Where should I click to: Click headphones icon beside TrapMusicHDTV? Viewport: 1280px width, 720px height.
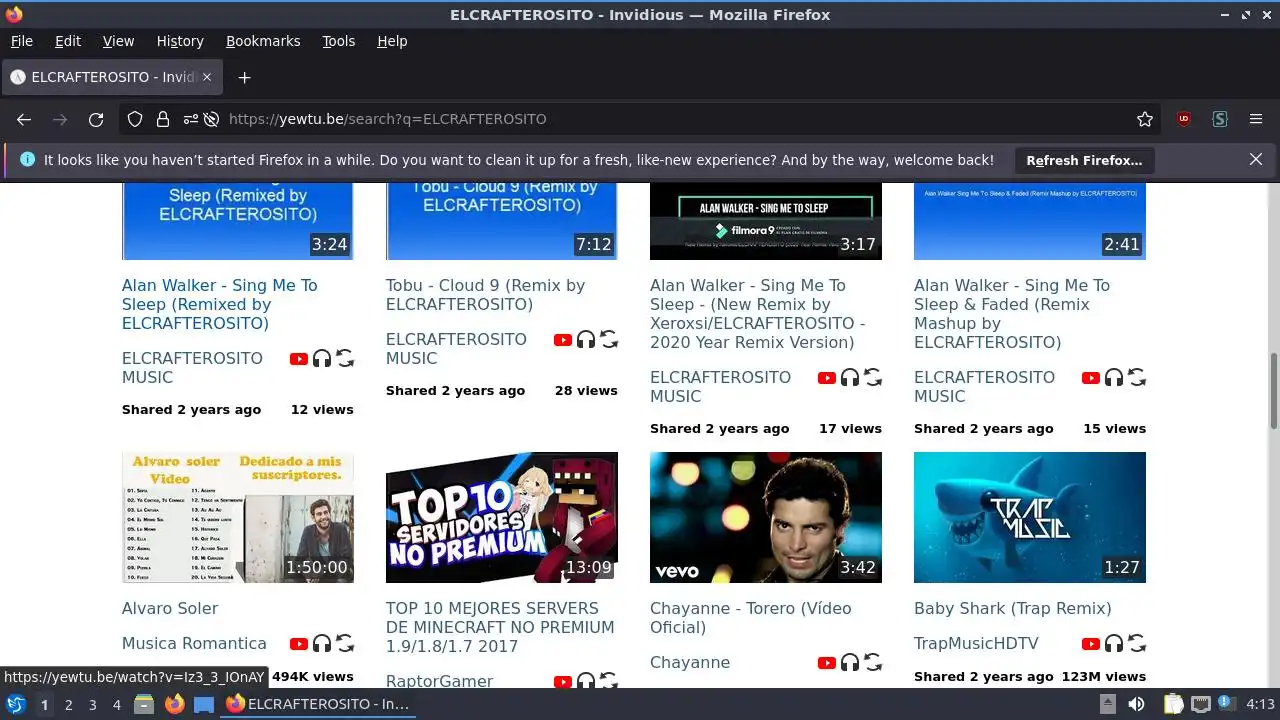(1114, 643)
